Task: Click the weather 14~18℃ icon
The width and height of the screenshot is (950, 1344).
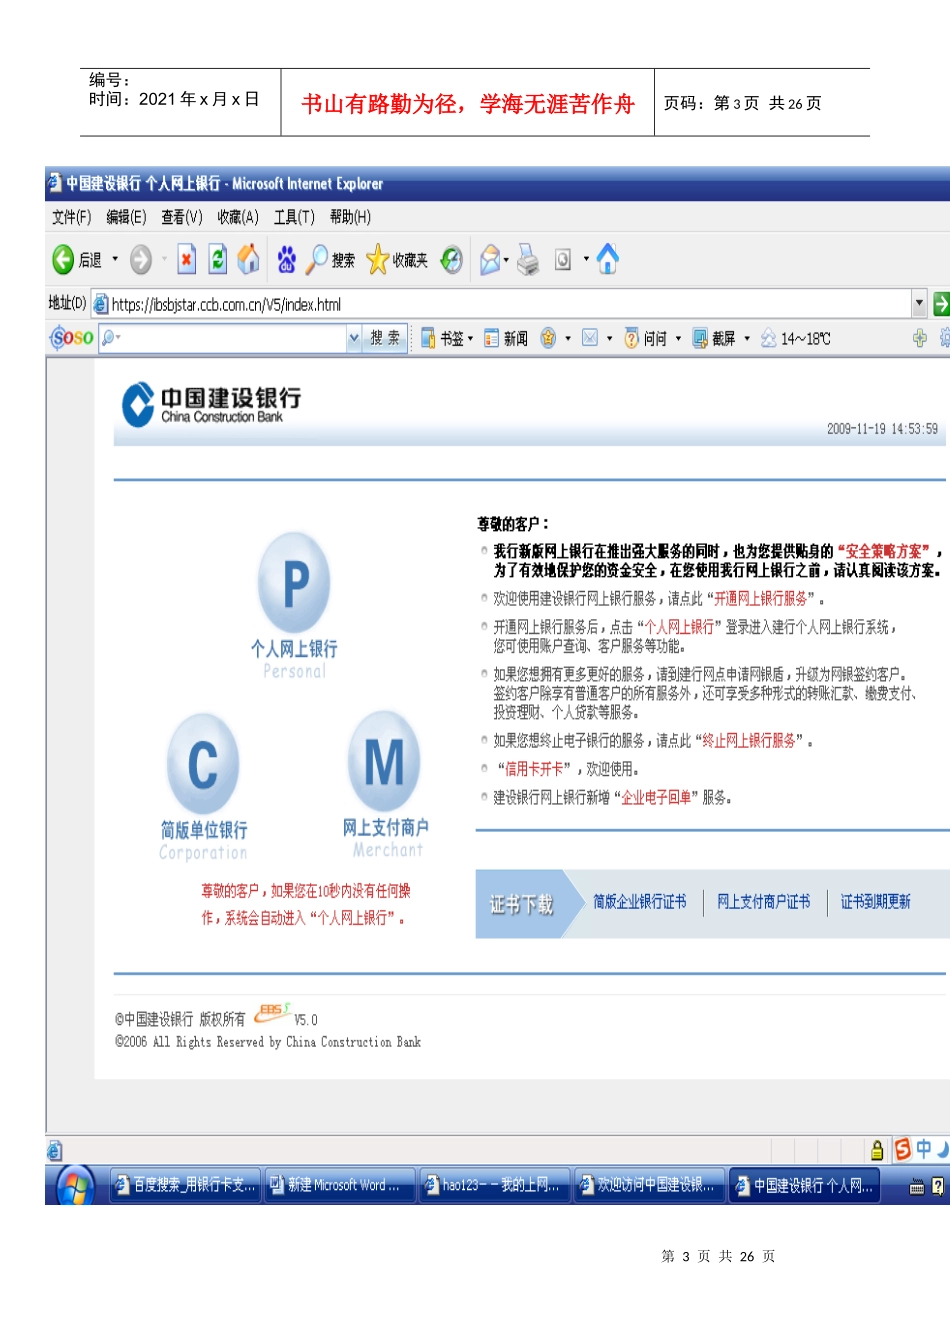Action: pyautogui.click(x=768, y=339)
